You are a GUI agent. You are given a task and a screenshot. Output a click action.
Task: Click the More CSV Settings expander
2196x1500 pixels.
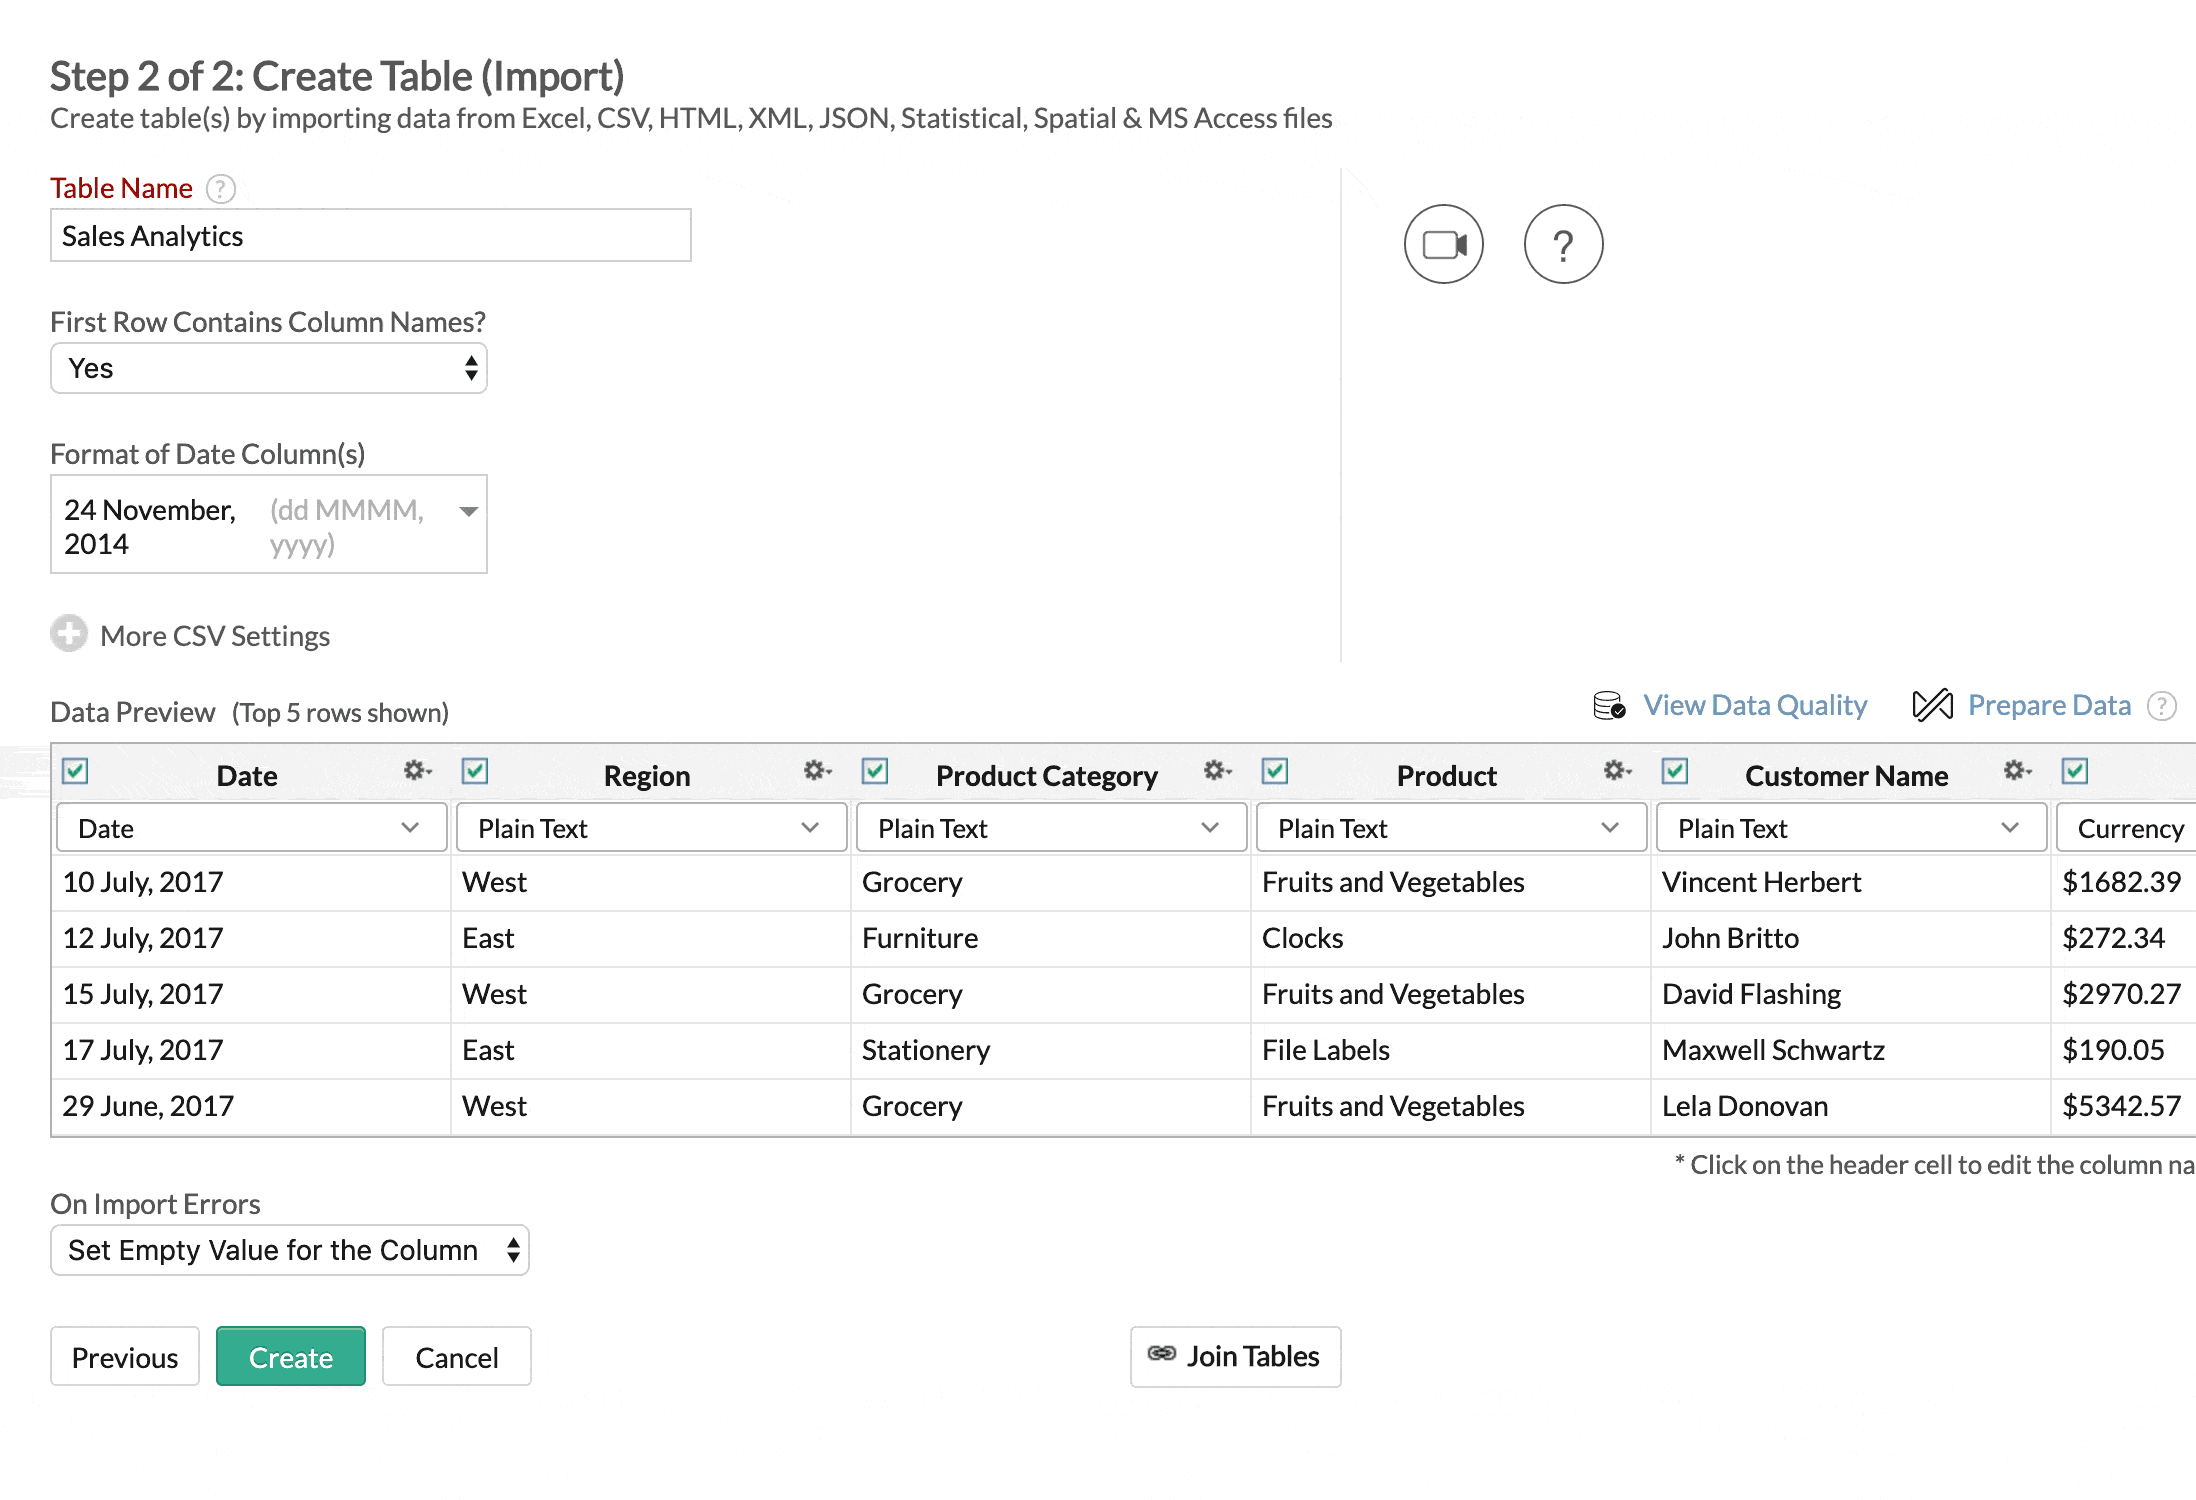tap(190, 636)
